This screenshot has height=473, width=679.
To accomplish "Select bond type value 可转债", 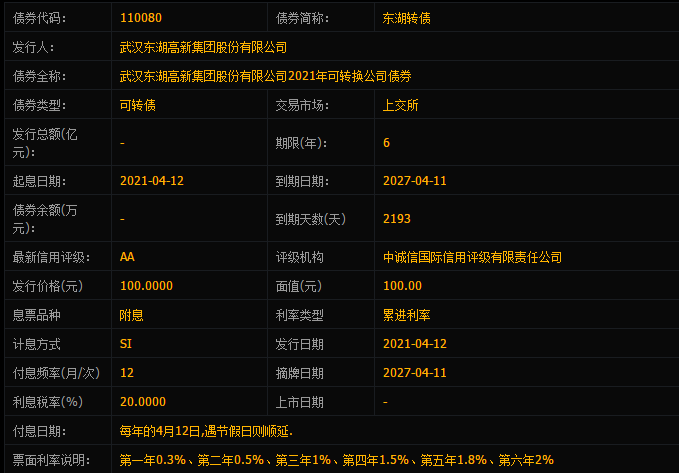I will coord(138,105).
